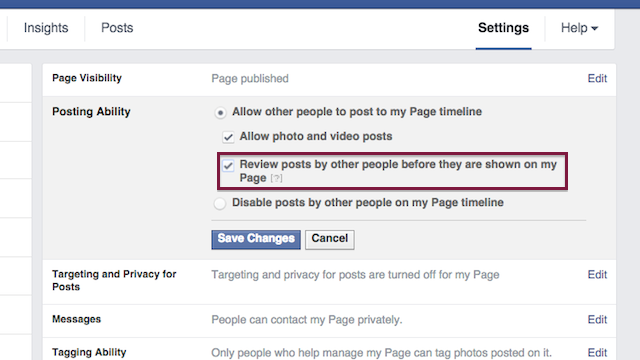Edit the Tagging Ability setting
This screenshot has height=360, width=640.
(x=597, y=353)
